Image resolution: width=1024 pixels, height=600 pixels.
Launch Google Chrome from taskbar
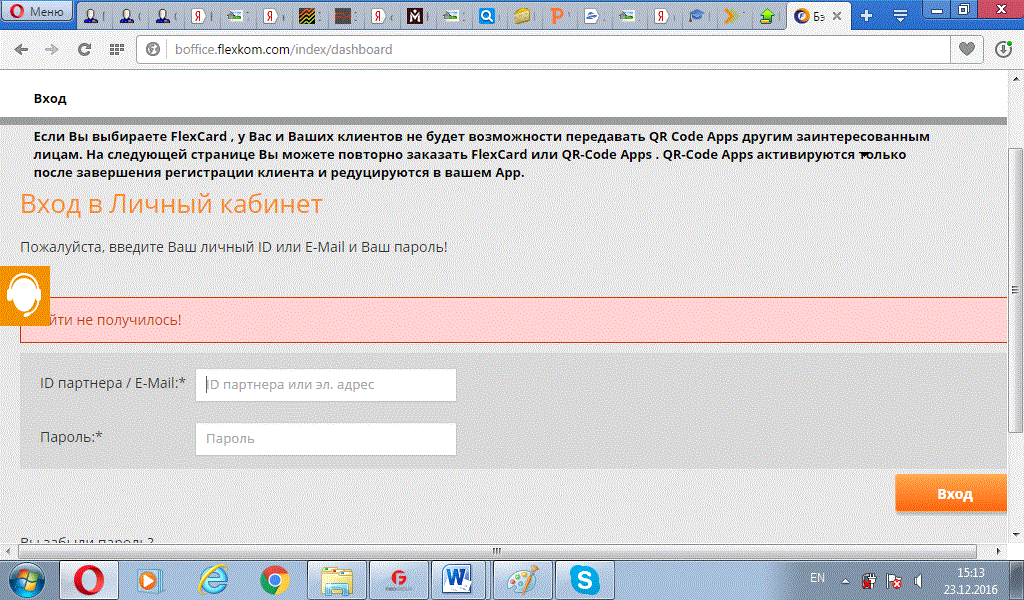pos(274,580)
